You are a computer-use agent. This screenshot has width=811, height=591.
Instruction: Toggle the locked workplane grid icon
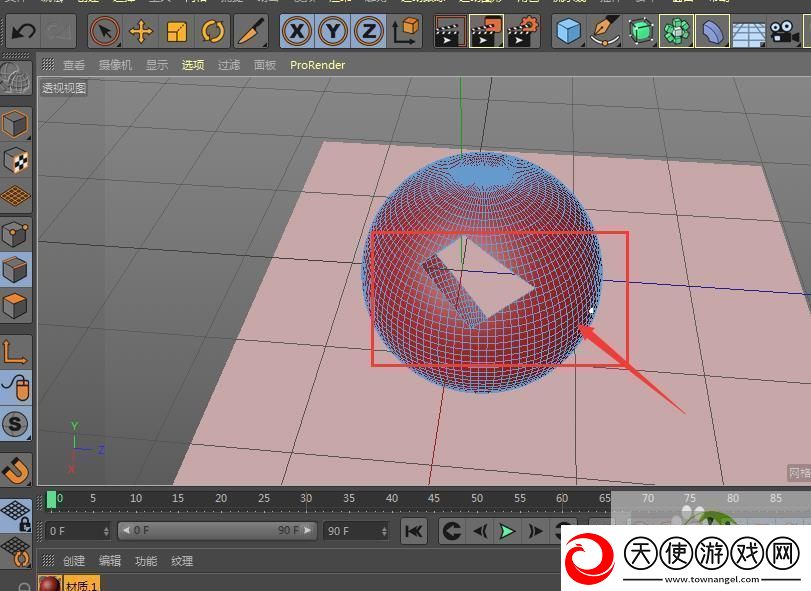tap(15, 516)
